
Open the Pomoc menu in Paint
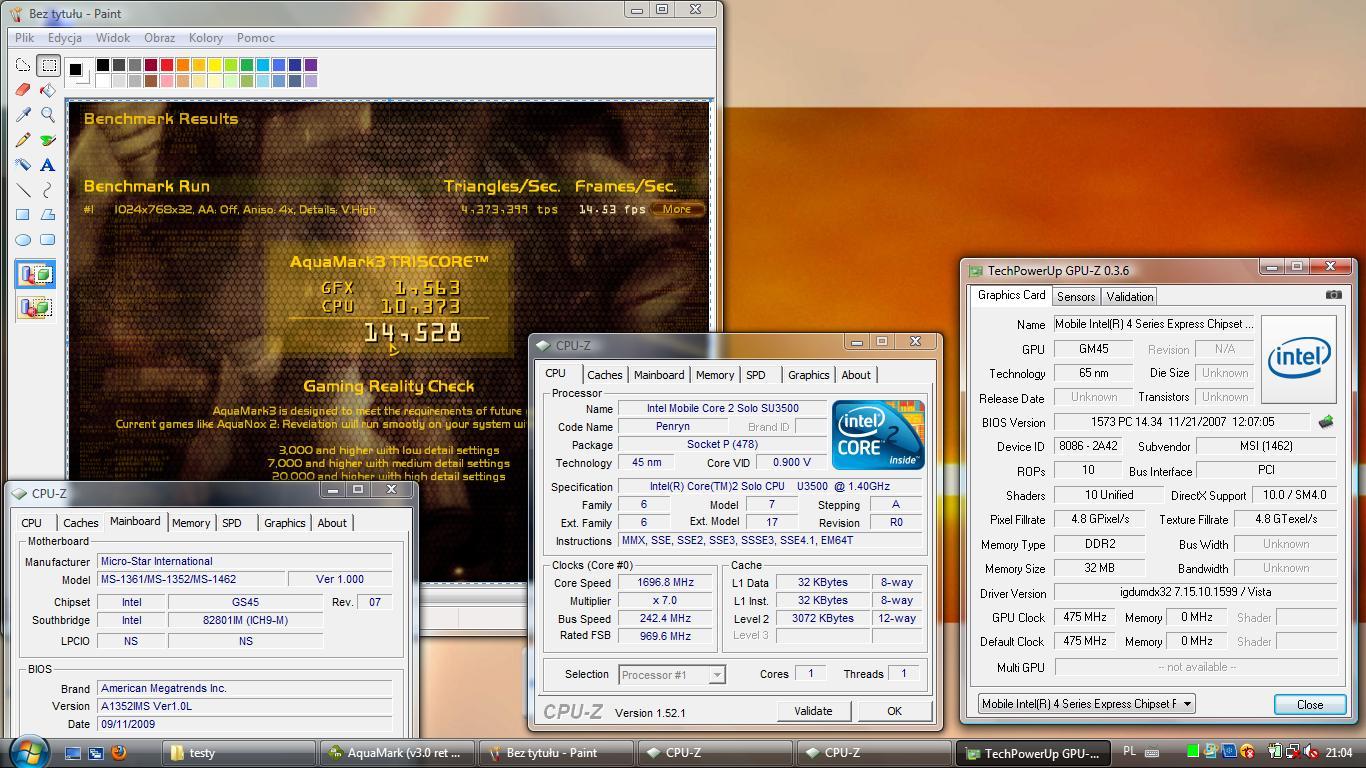[x=256, y=38]
